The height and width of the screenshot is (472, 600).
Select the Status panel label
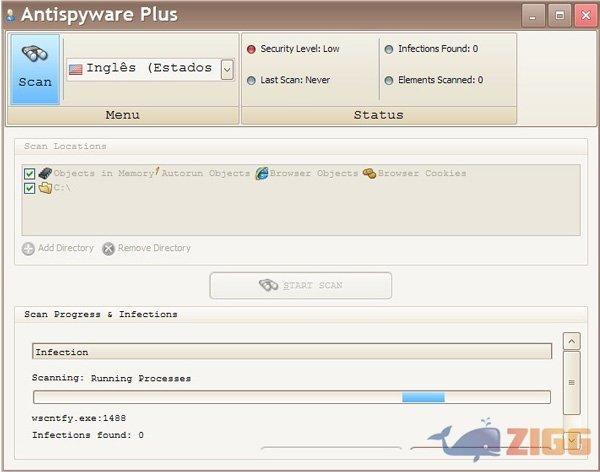(x=378, y=115)
